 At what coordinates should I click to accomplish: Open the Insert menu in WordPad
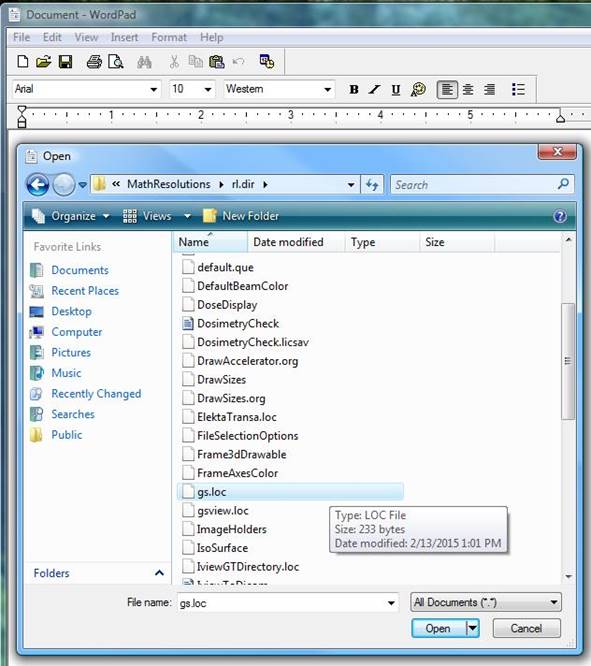pyautogui.click(x=124, y=37)
